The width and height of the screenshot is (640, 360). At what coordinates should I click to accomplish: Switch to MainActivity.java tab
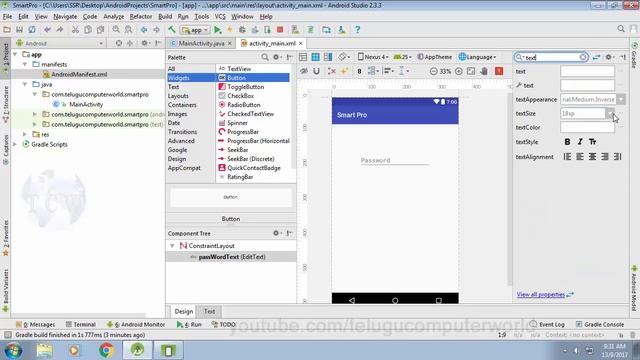201,43
